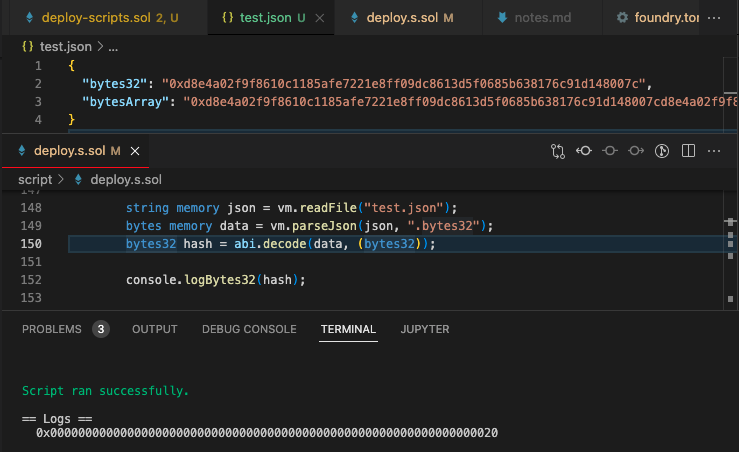Go to previous change icon
The width and height of the screenshot is (739, 452).
pyautogui.click(x=583, y=151)
